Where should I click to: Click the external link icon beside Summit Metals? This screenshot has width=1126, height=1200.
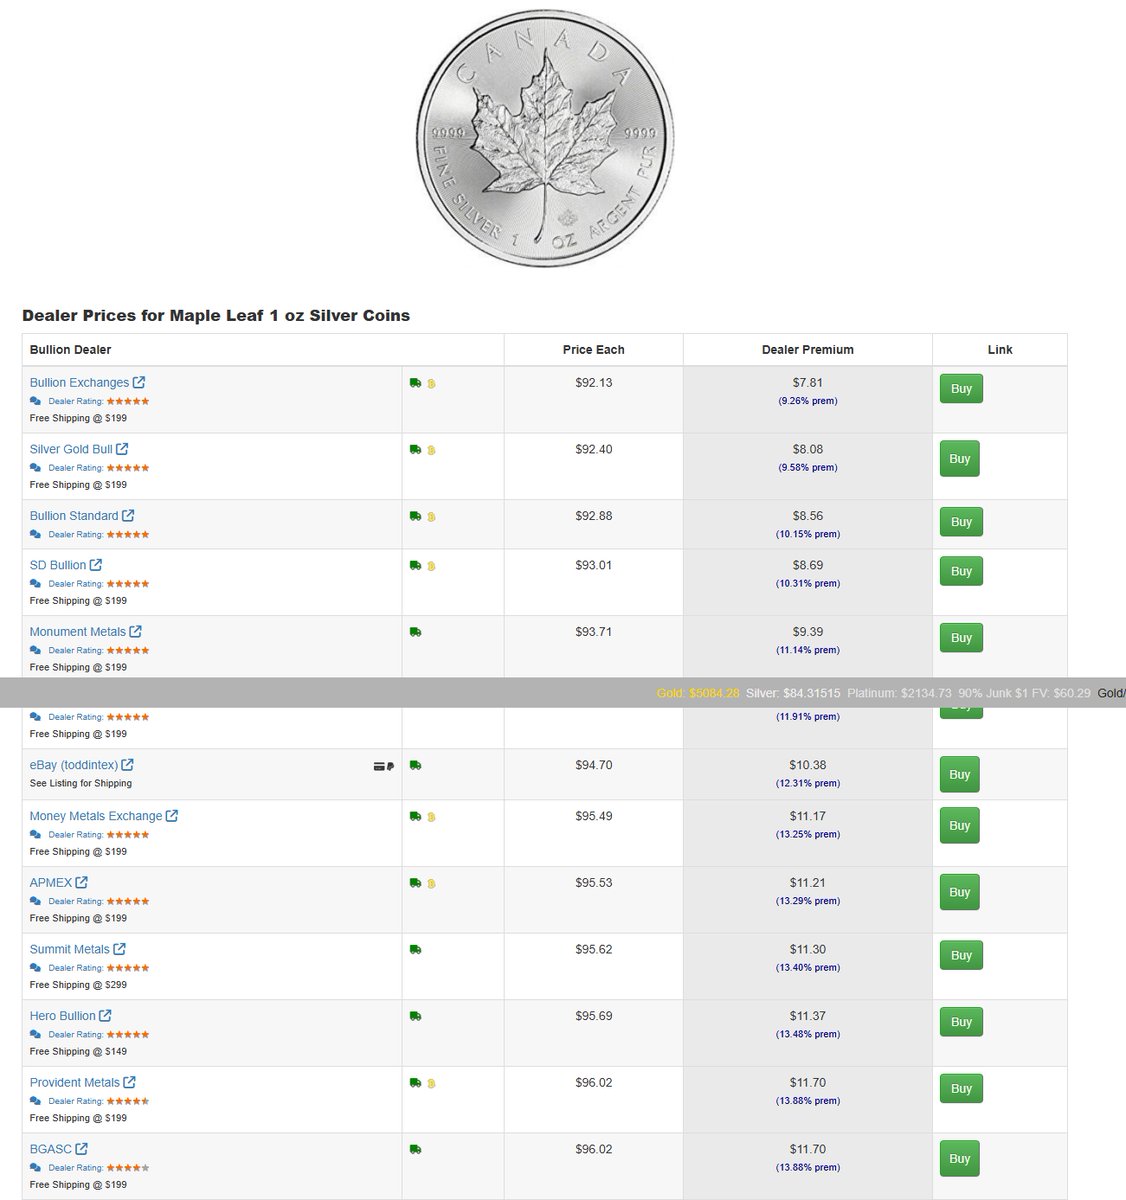(119, 948)
